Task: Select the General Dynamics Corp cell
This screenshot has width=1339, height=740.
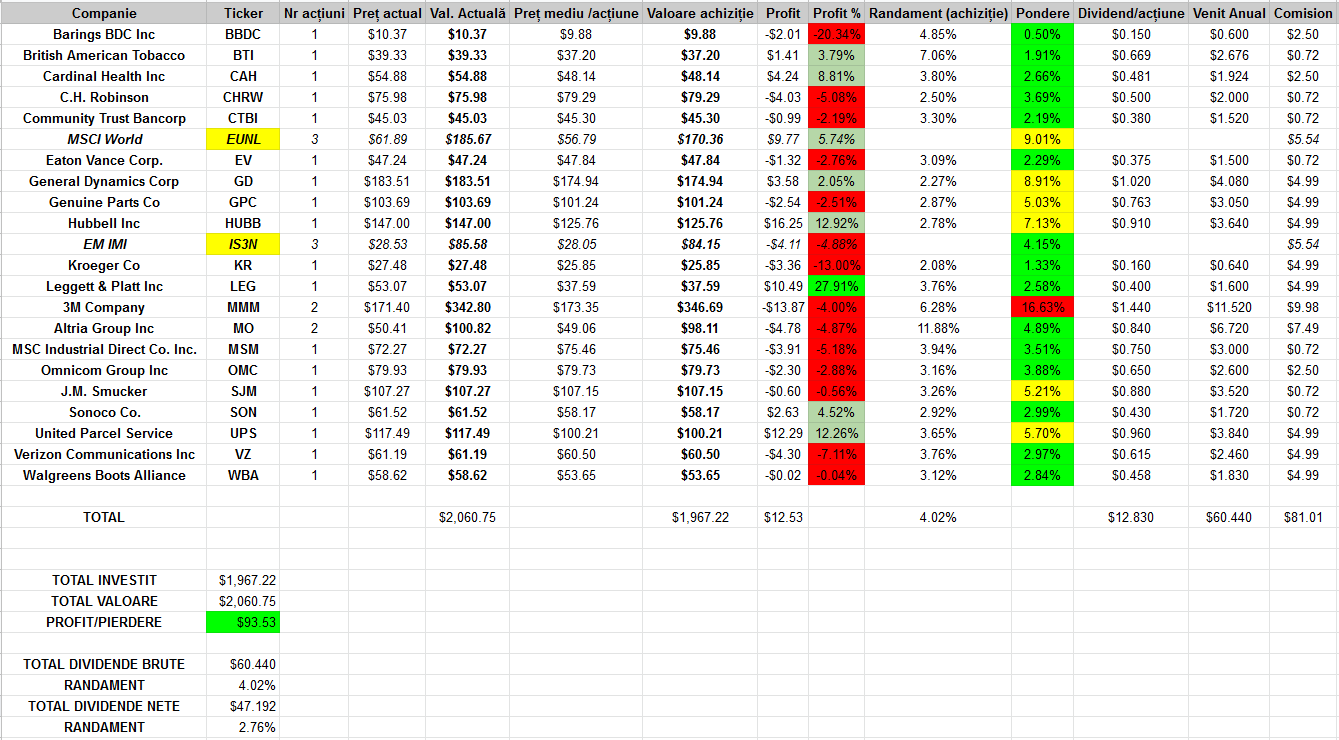Action: tap(104, 181)
